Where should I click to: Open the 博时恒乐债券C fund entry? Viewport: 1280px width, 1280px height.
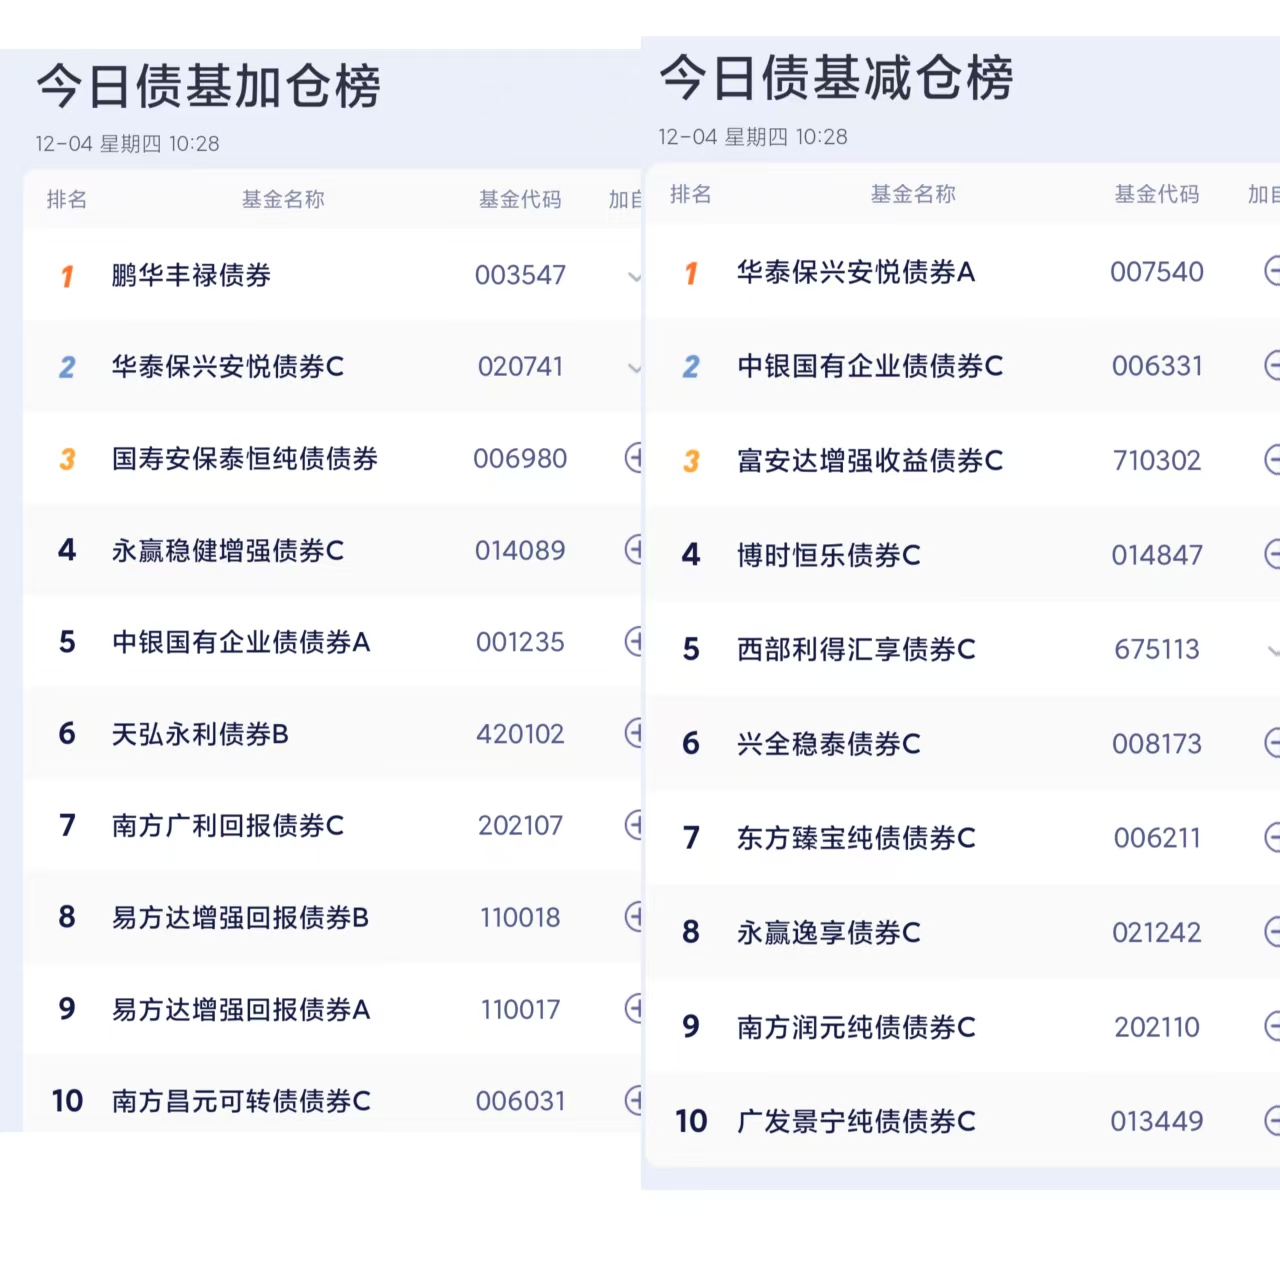828,555
